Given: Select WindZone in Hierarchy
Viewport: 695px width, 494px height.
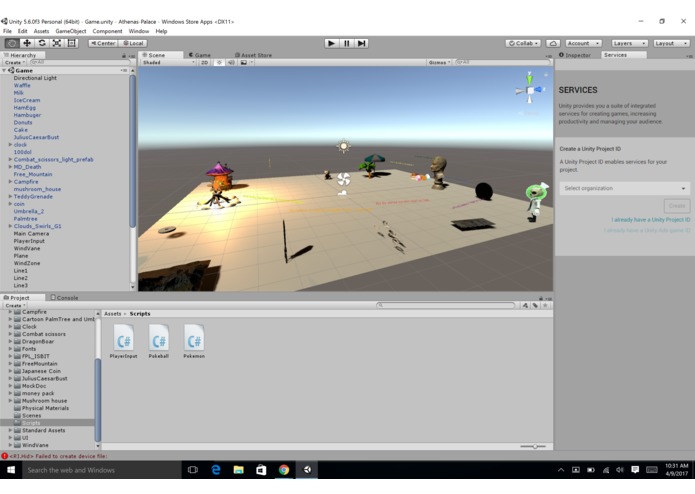Looking at the screenshot, I should pyautogui.click(x=27, y=263).
